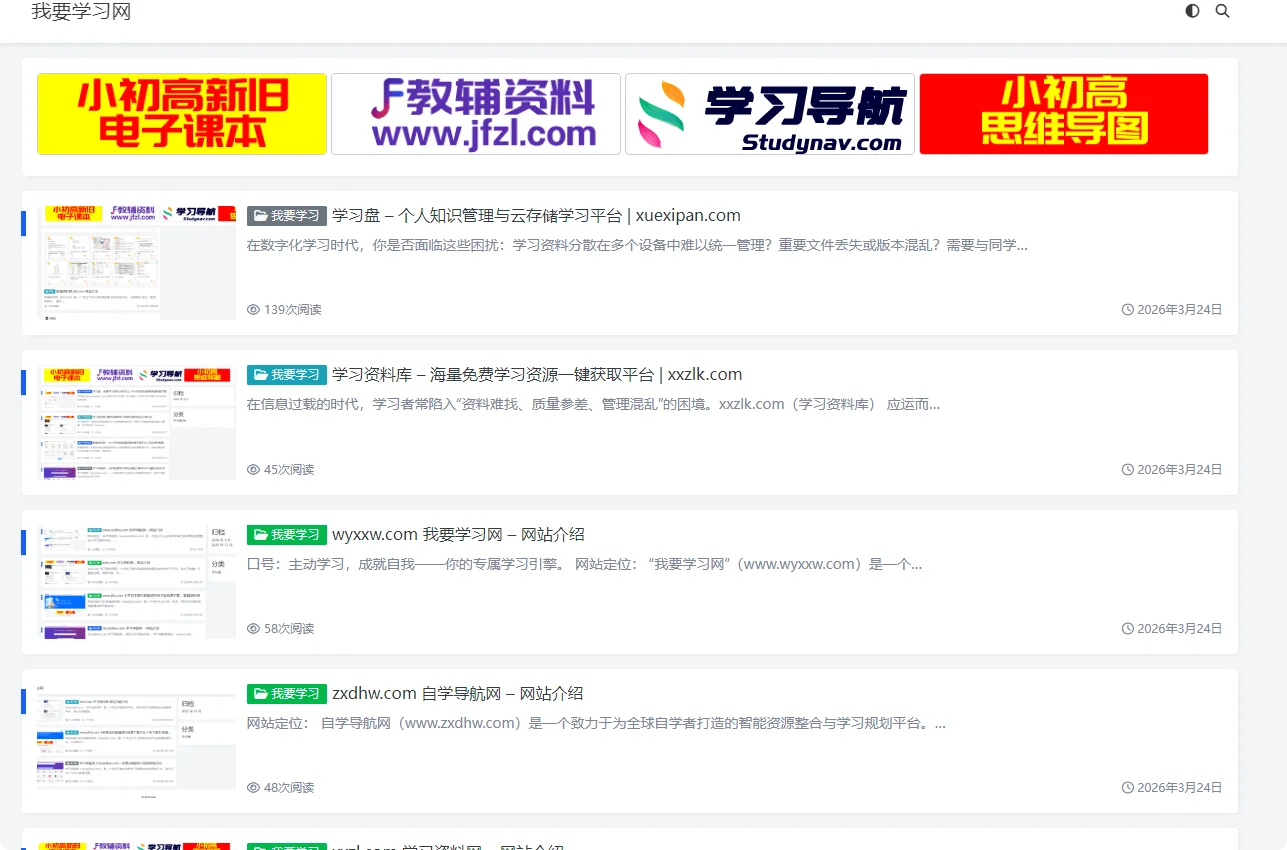Open the 学习资料库 xxzlk.com article title
Screen dimensions: 1287x850
[x=537, y=374]
